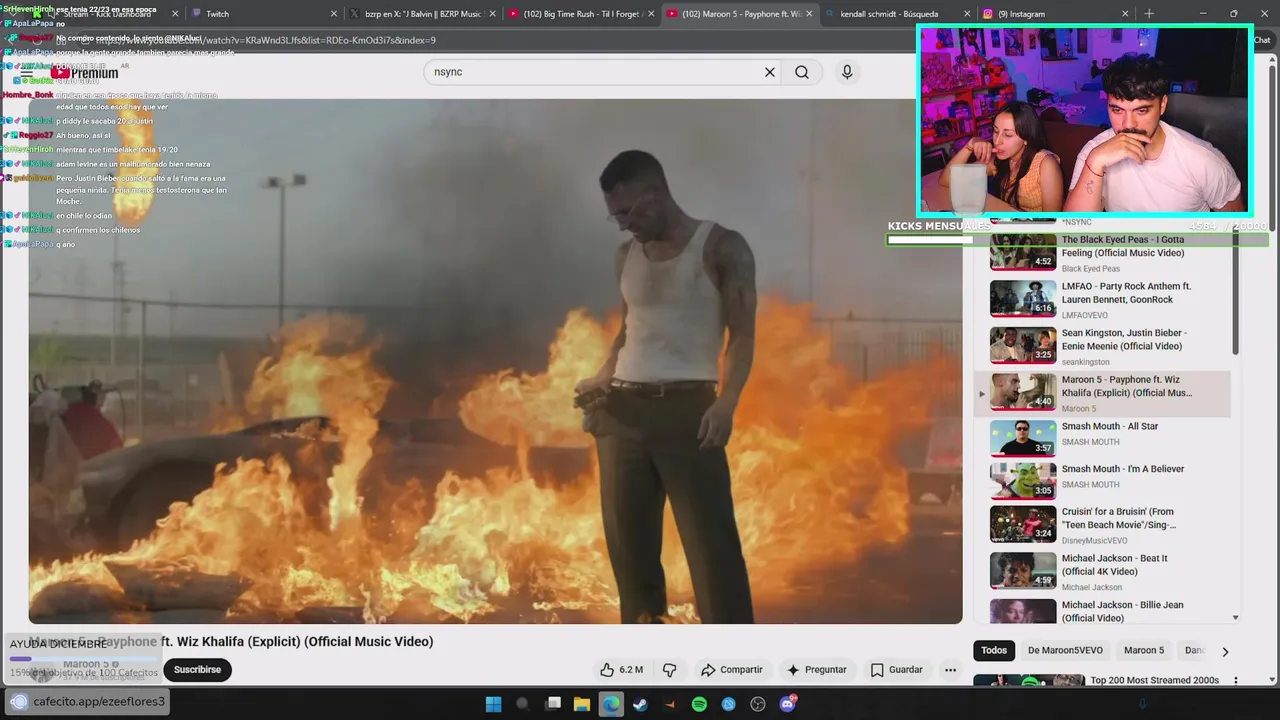Open Windows taskbar search

point(522,704)
